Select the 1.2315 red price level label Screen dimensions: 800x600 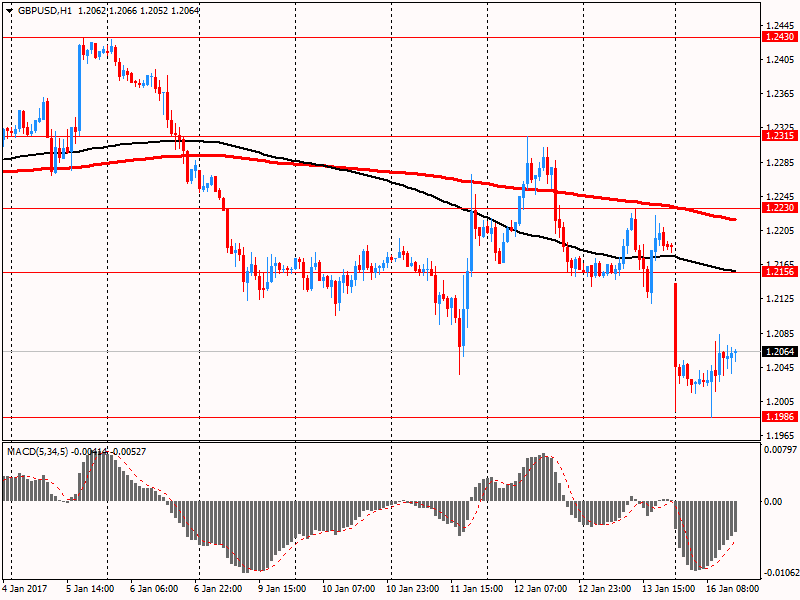(780, 136)
